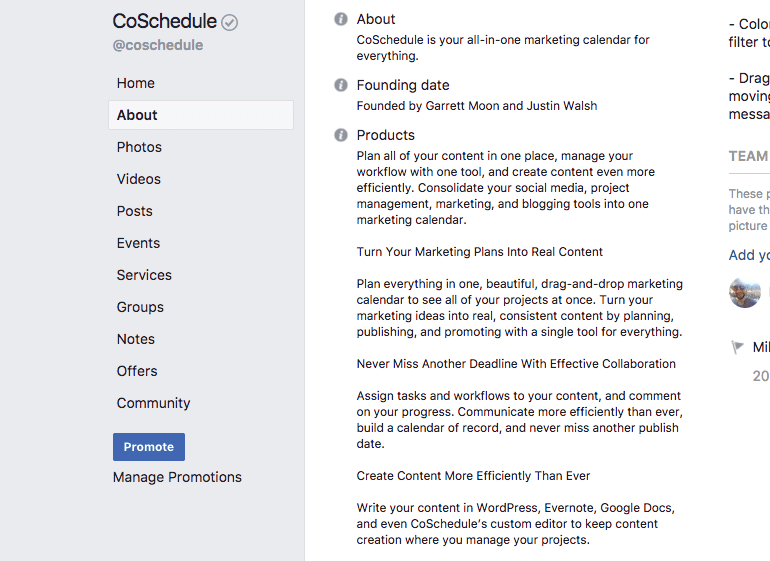770x561 pixels.
Task: Open the Manage Promotions link
Action: pos(177,477)
